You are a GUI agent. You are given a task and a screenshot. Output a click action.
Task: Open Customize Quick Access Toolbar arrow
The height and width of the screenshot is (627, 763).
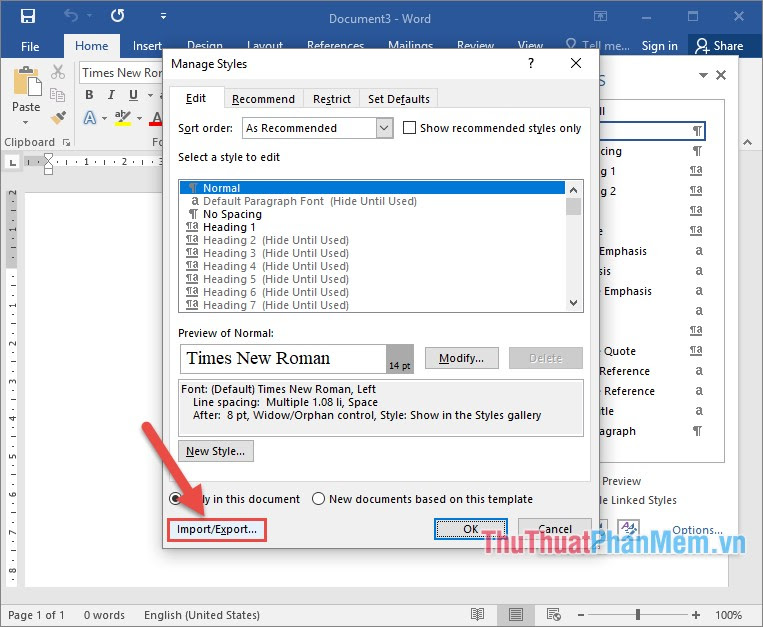click(x=163, y=17)
